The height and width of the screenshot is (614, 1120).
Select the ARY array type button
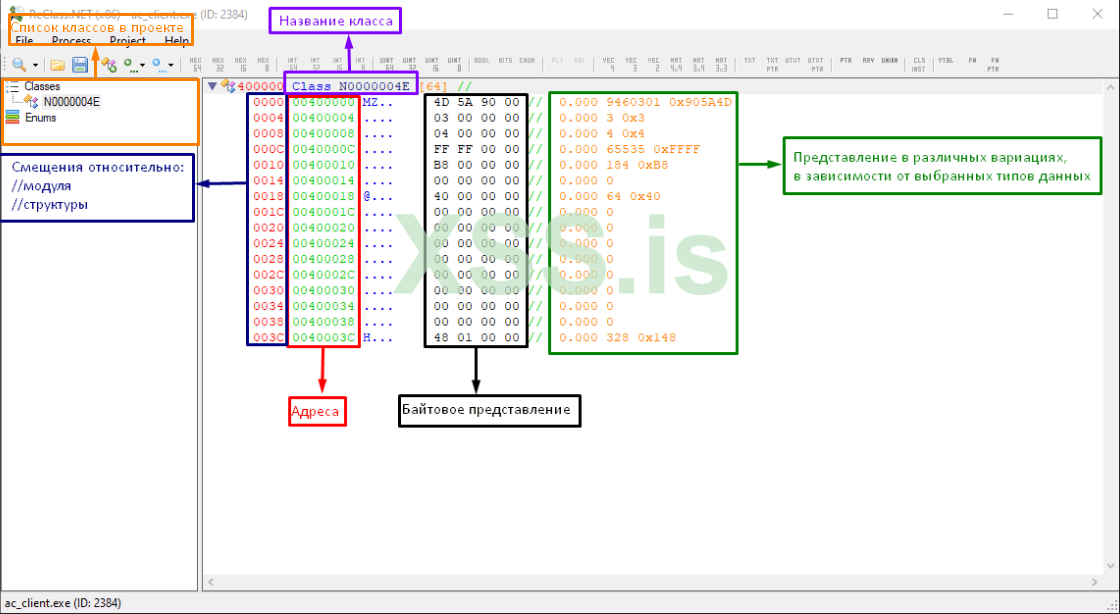869,61
